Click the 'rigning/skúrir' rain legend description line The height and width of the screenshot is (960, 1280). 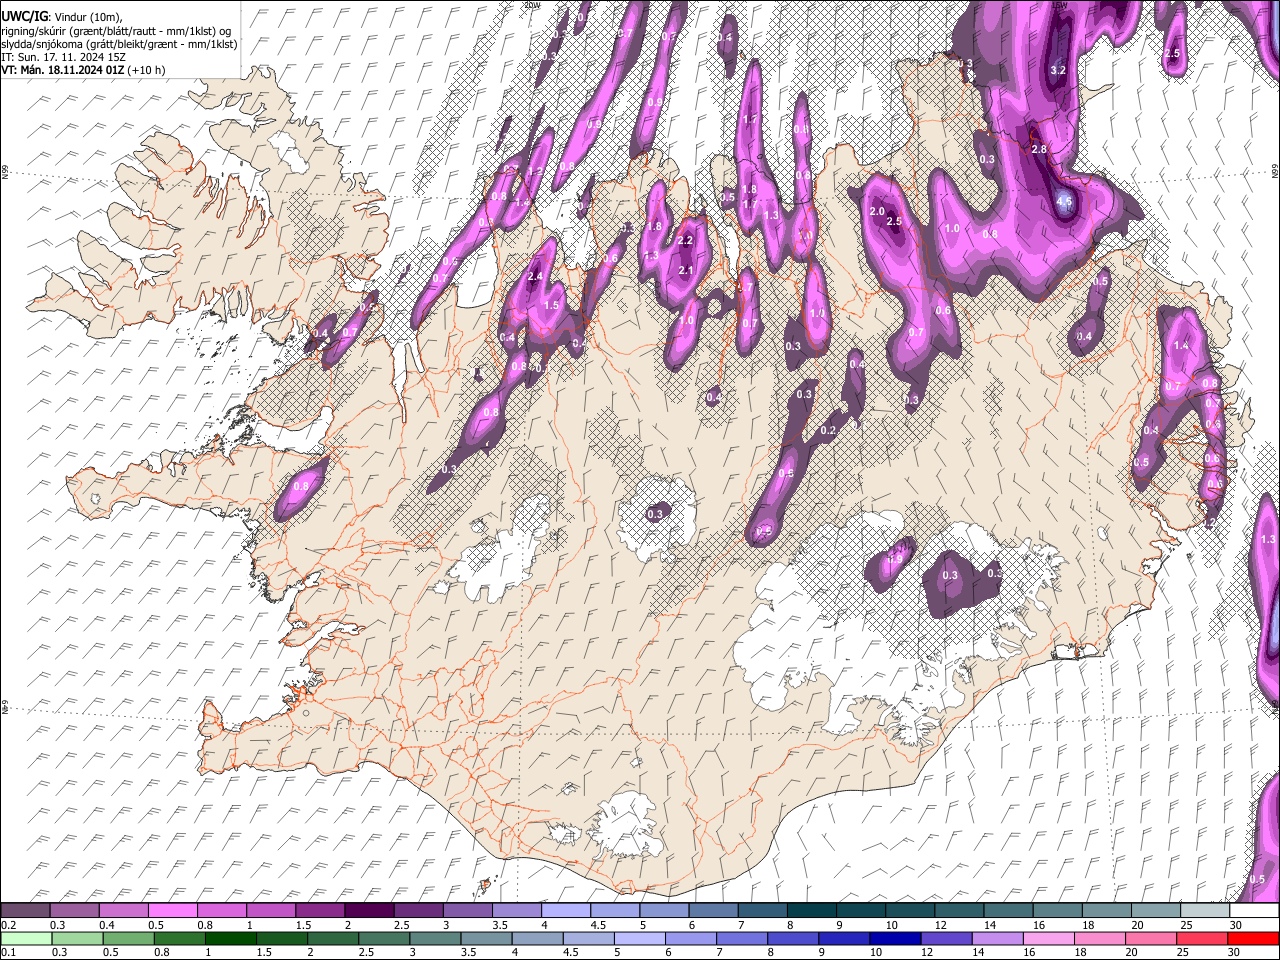click(x=117, y=31)
